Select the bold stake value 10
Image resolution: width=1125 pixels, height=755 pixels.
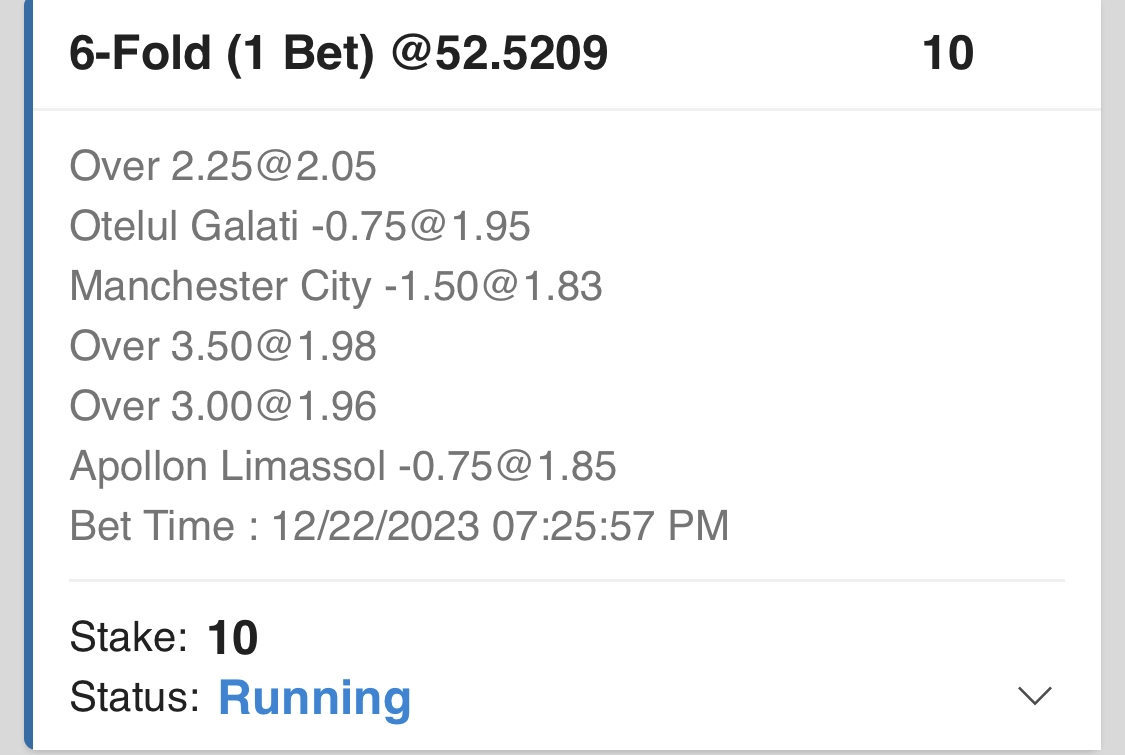point(233,638)
